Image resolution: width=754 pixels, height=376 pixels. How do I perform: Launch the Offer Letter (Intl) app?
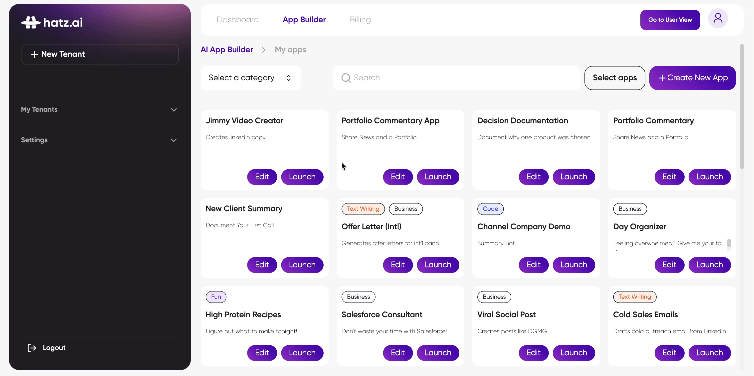(438, 264)
